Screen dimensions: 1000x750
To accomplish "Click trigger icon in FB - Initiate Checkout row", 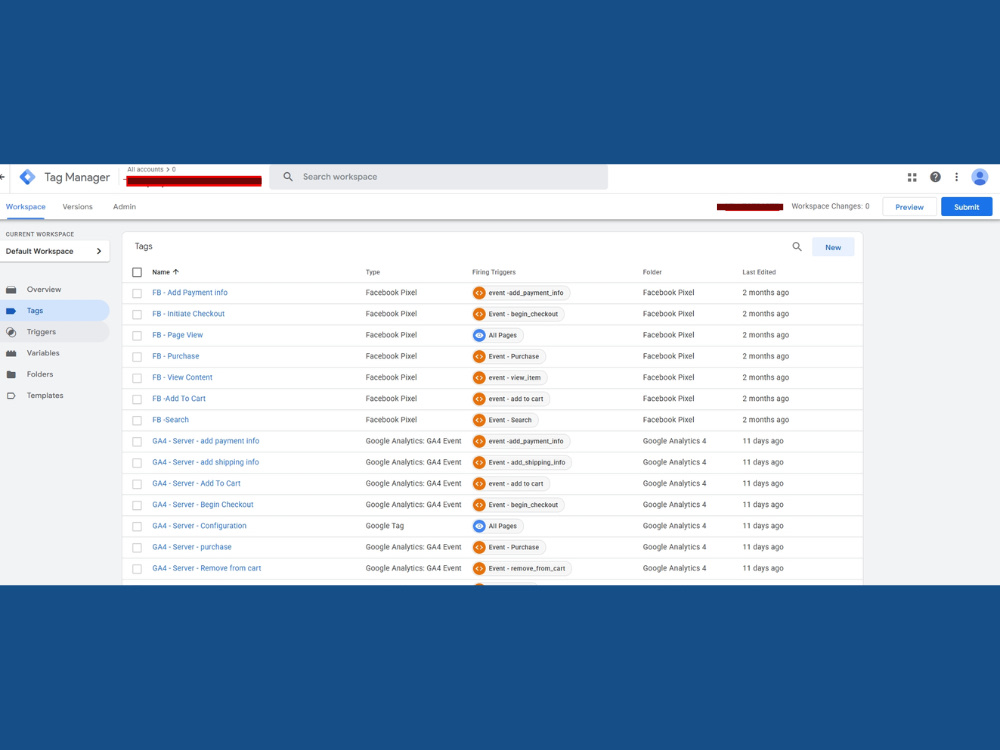I will 479,314.
